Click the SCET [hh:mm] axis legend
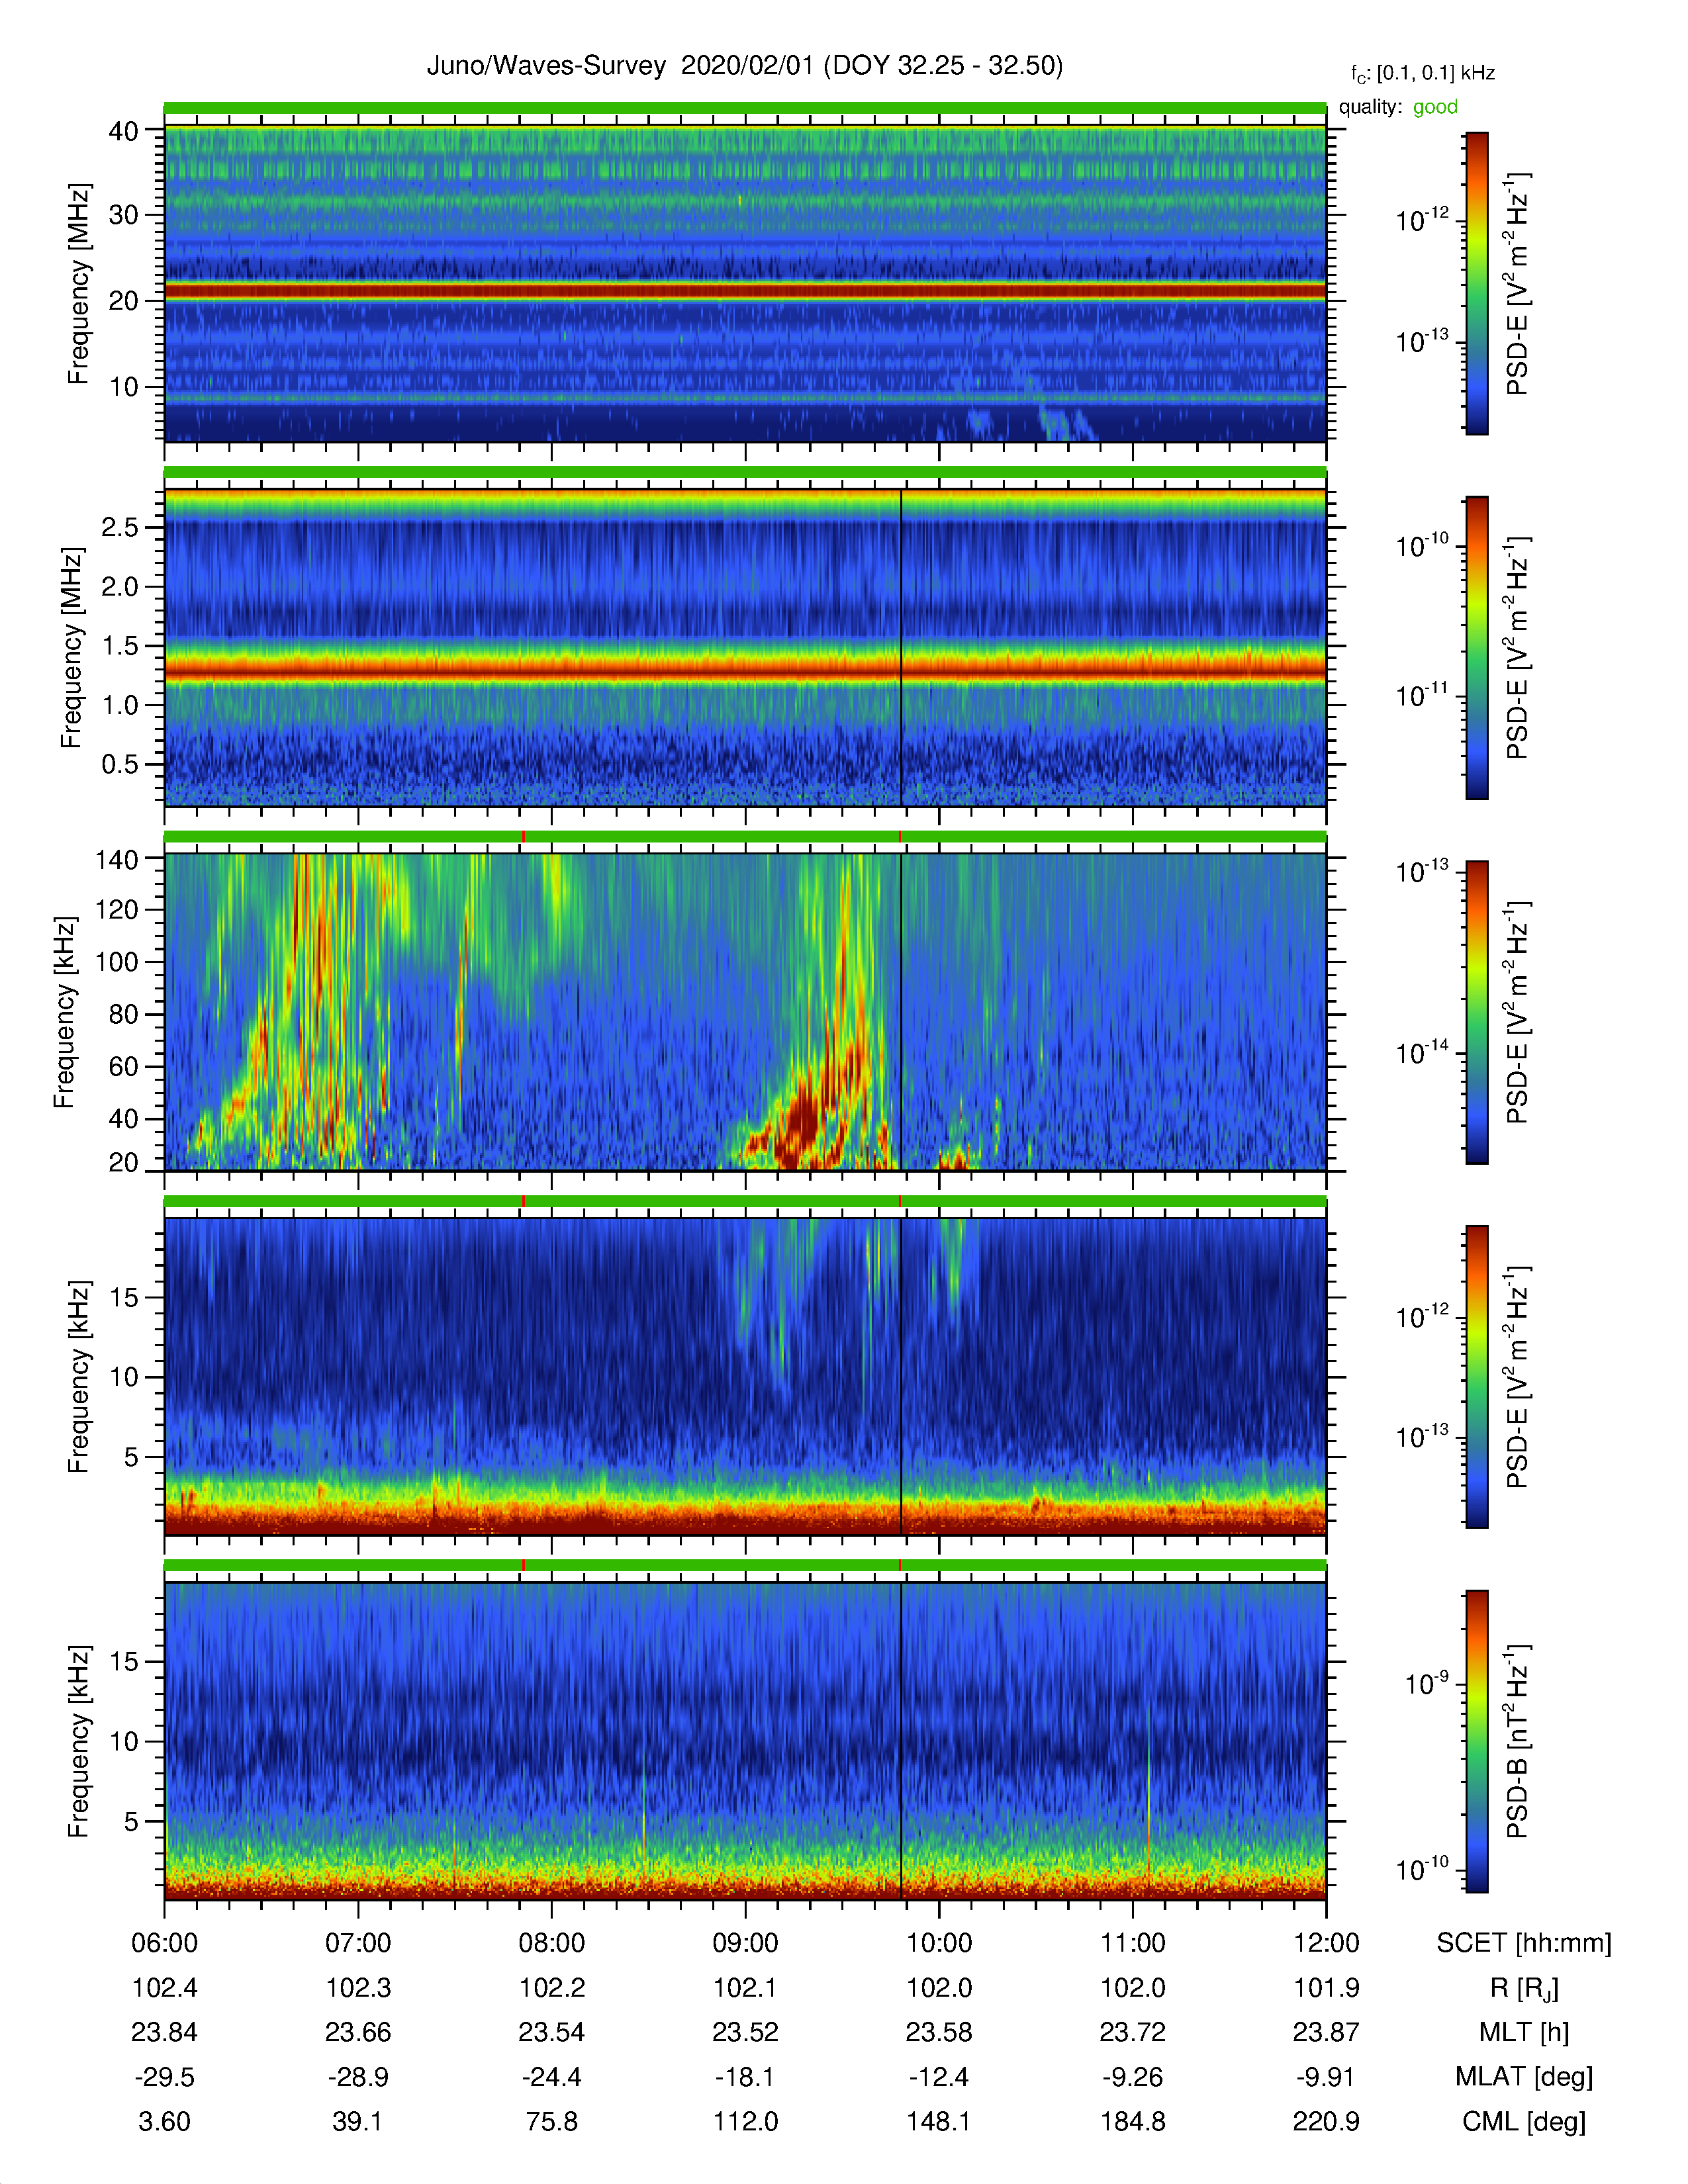This screenshot has height=2184, width=1688. (1524, 1943)
